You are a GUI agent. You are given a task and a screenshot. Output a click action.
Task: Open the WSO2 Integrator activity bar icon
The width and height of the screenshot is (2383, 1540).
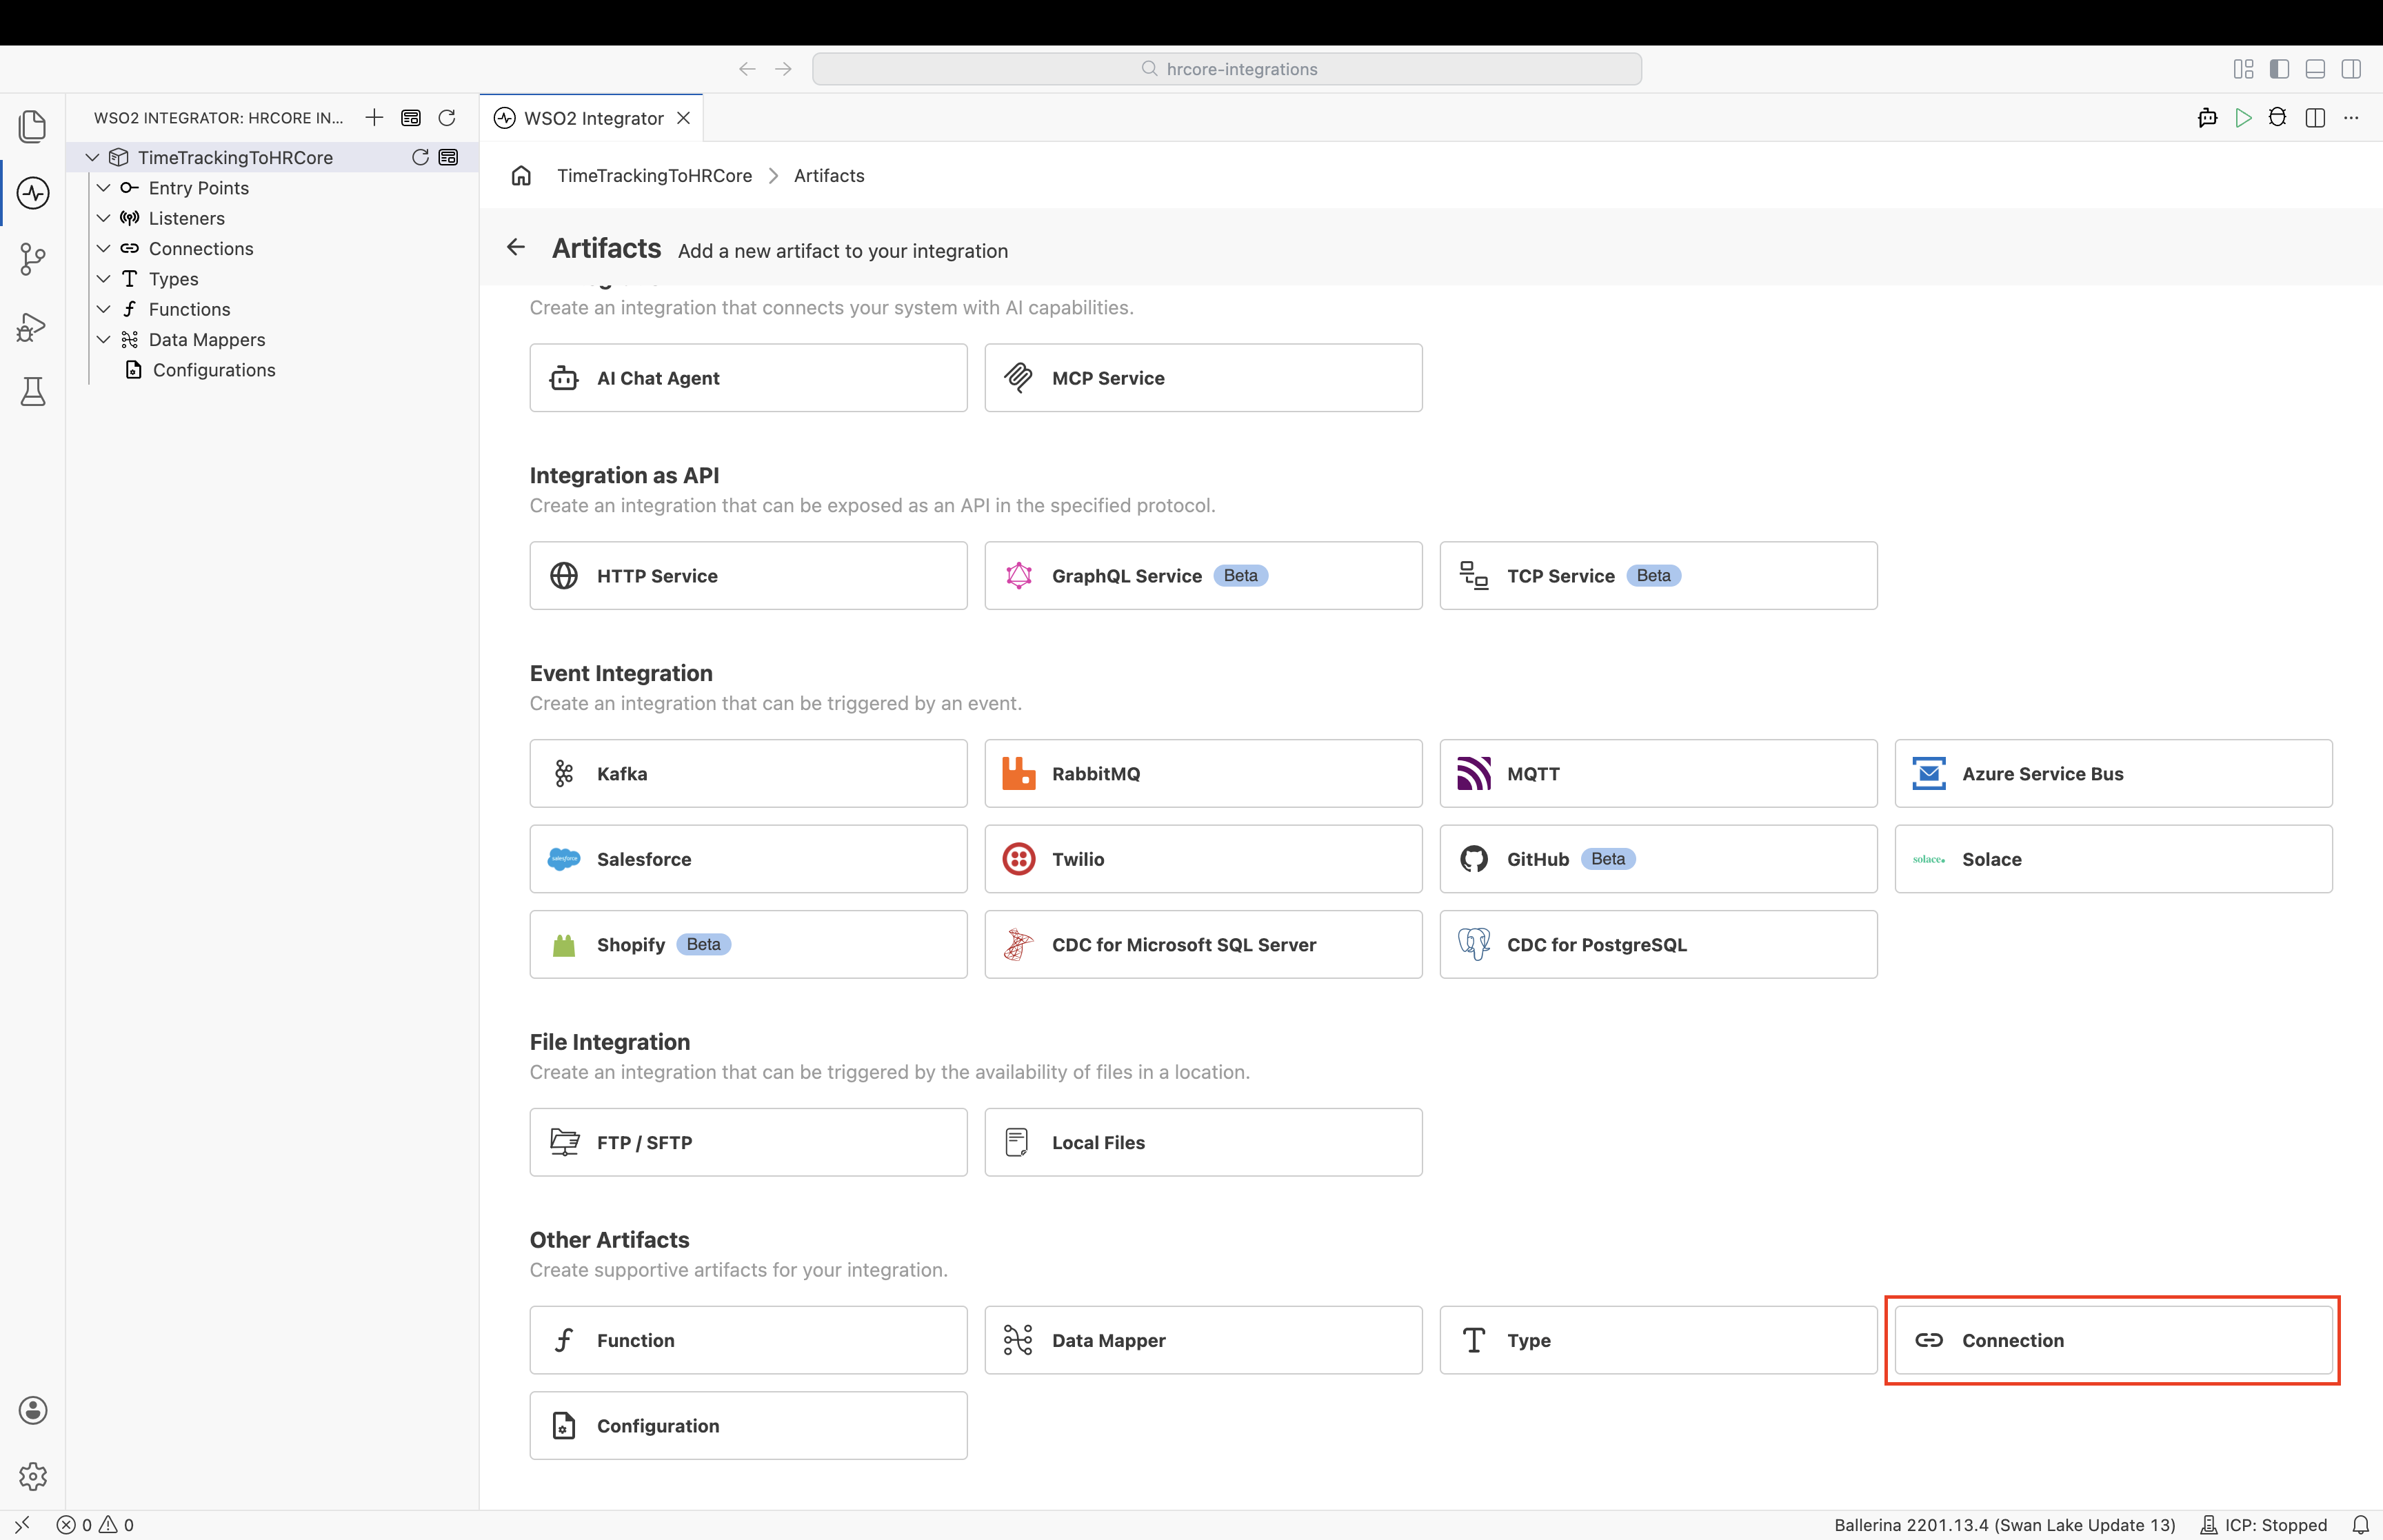tap(33, 193)
